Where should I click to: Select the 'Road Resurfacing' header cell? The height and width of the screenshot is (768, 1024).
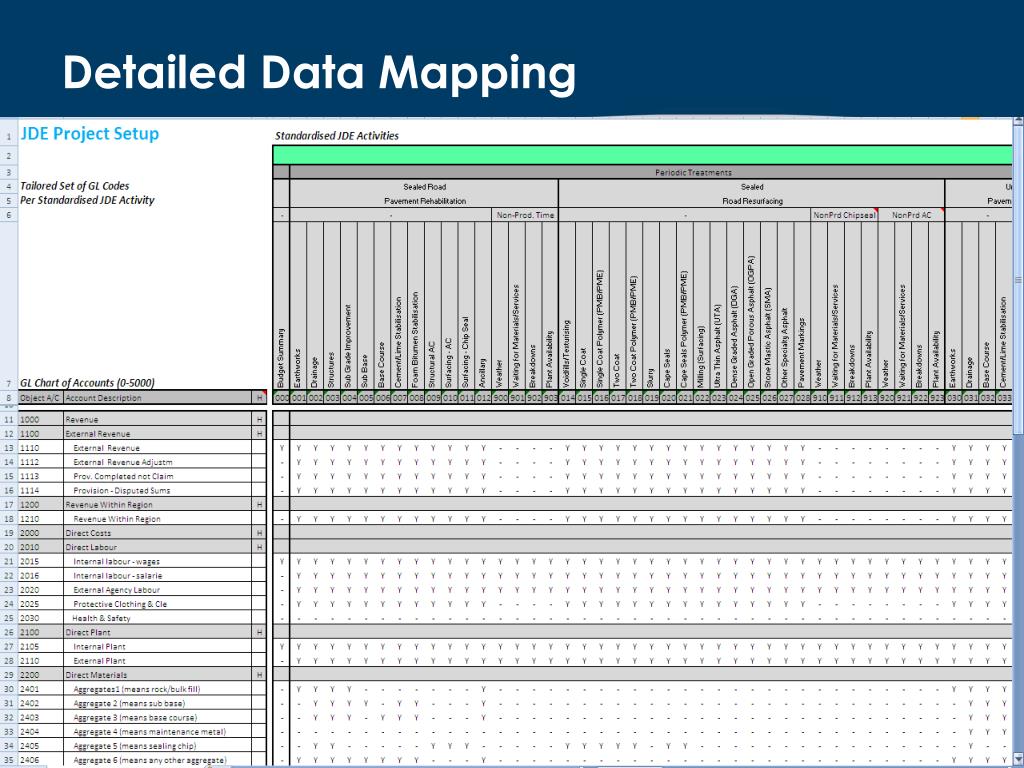pos(752,201)
